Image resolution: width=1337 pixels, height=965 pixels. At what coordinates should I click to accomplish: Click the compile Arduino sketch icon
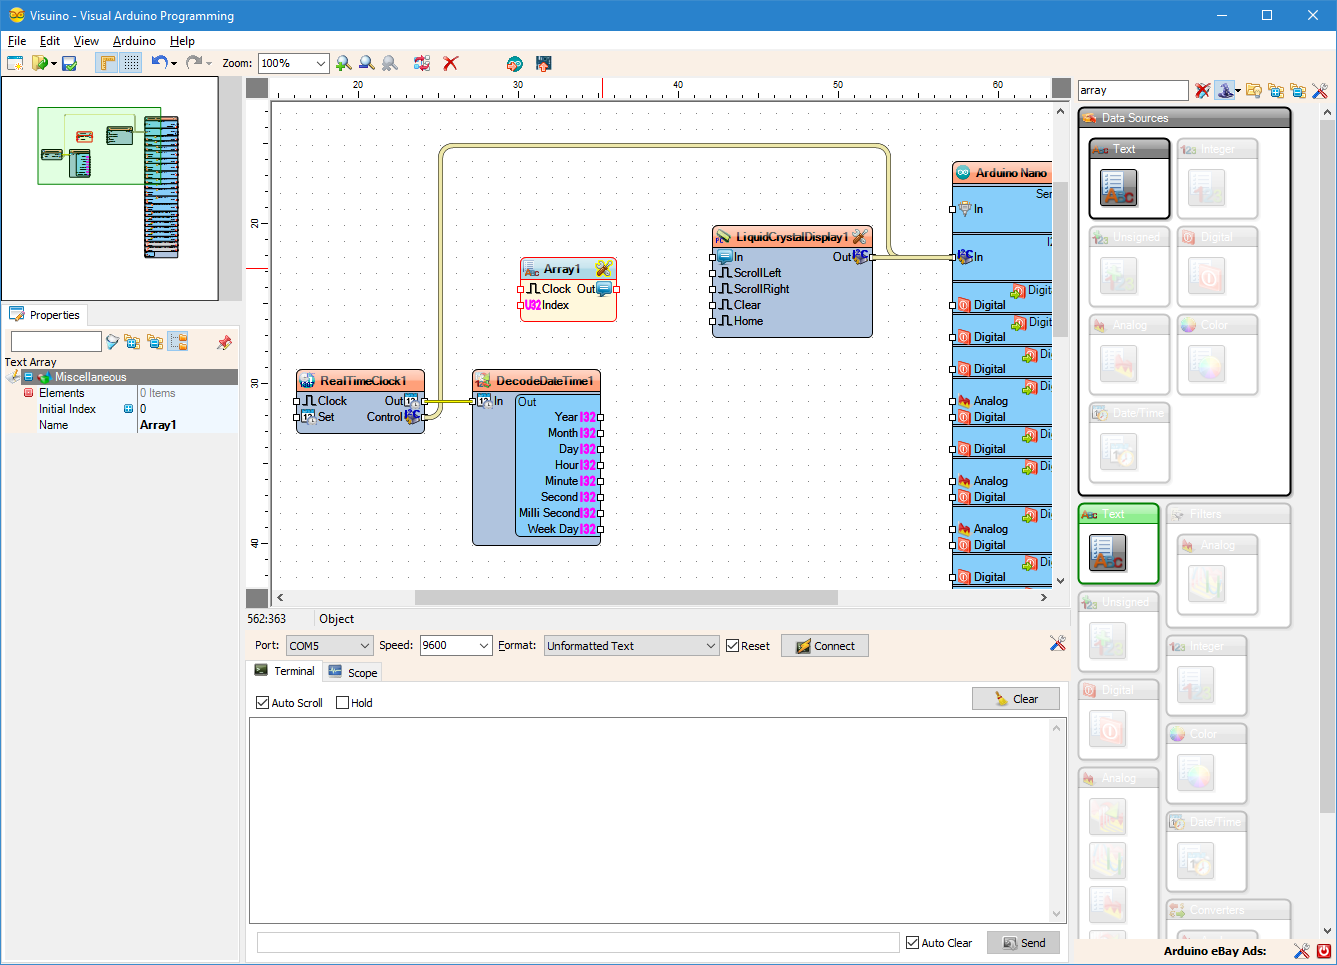coord(514,63)
